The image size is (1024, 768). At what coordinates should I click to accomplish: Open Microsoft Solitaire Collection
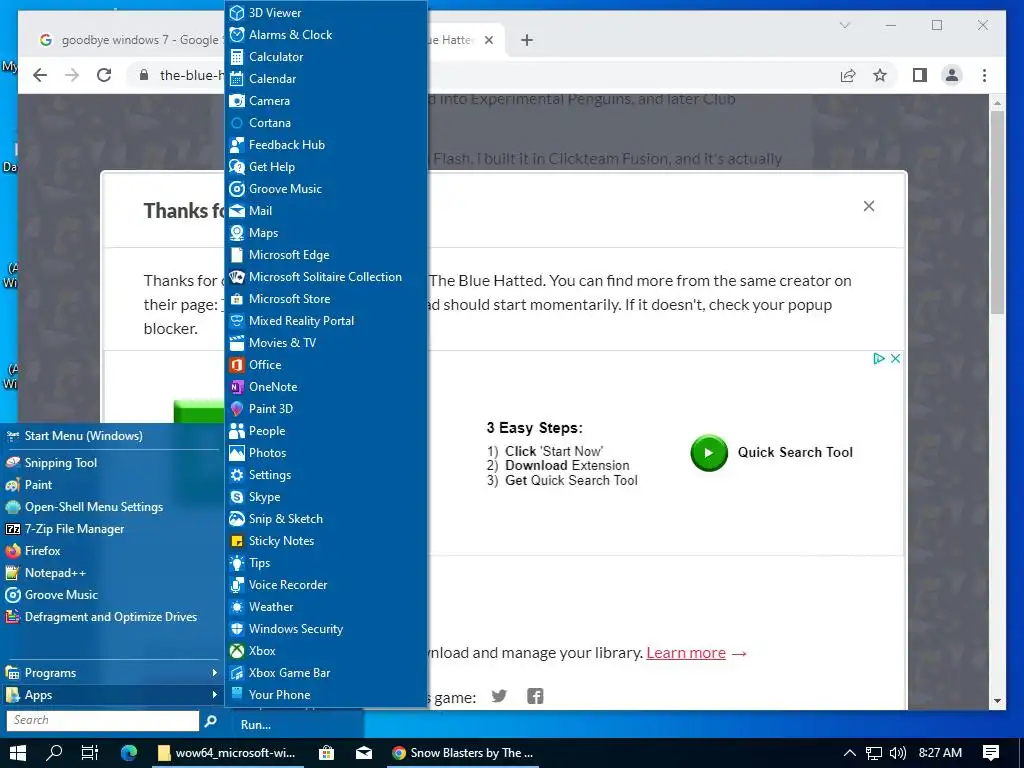(327, 277)
